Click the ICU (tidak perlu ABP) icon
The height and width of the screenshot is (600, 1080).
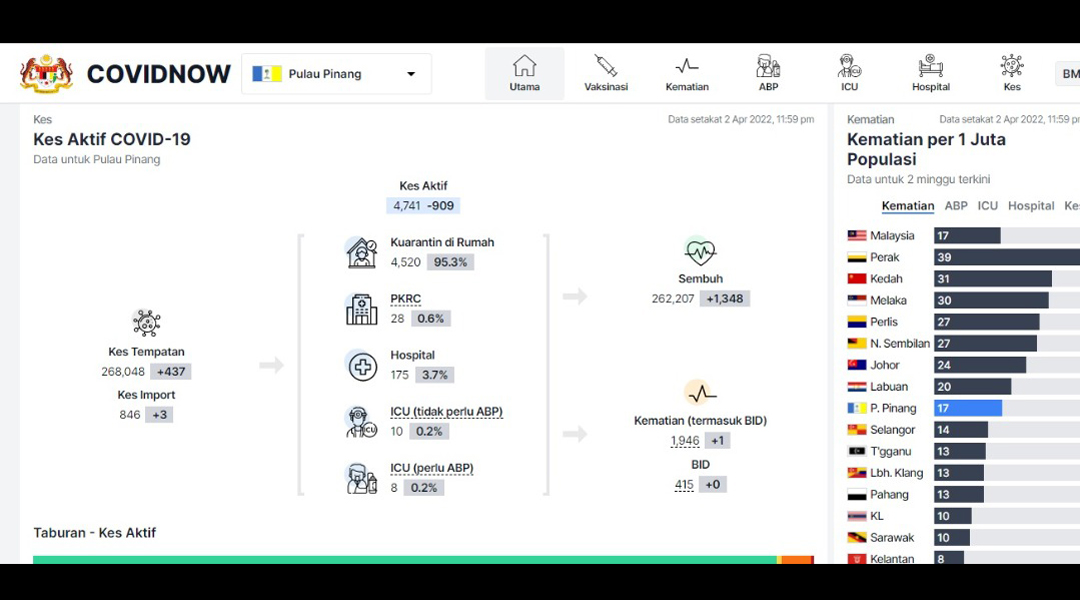point(362,422)
